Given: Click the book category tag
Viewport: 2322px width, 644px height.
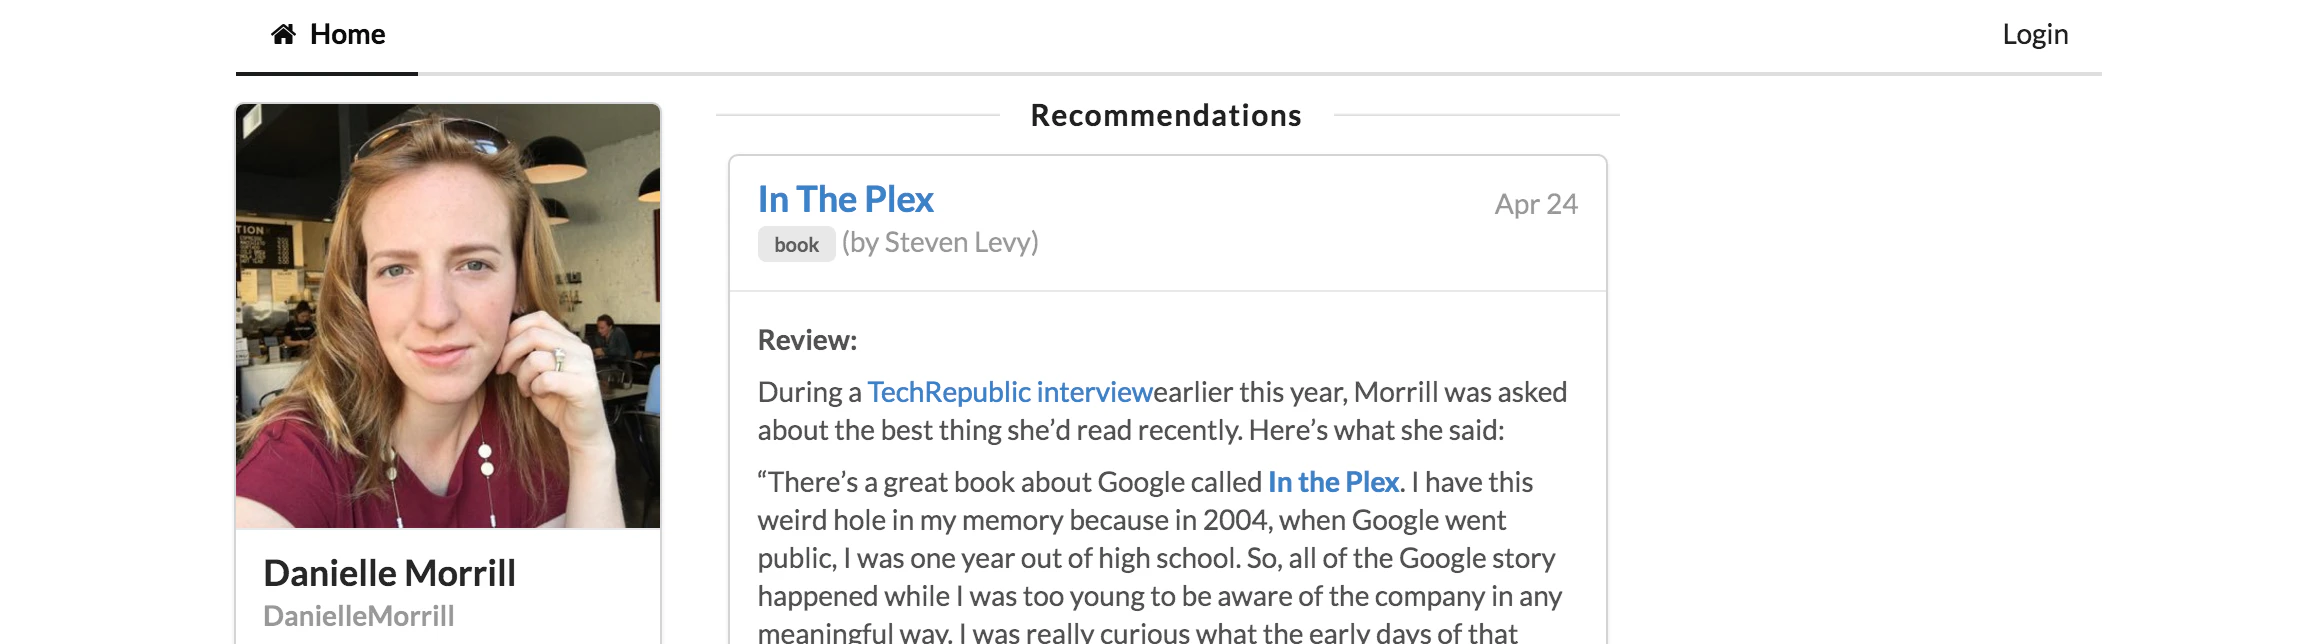Looking at the screenshot, I should [796, 245].
